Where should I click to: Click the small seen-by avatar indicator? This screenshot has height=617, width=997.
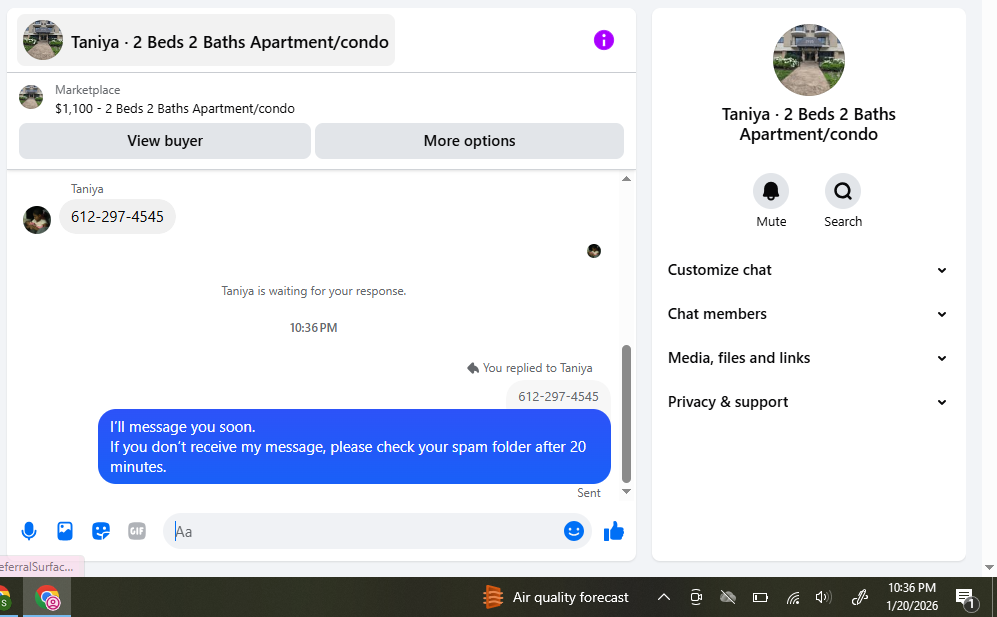pyautogui.click(x=594, y=251)
